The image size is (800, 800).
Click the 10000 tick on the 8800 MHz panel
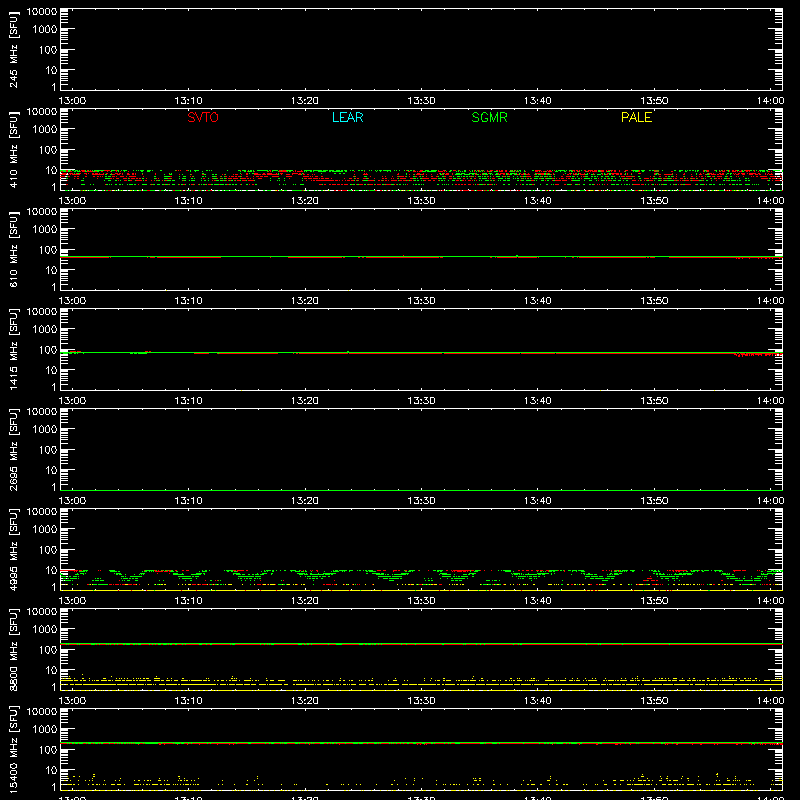(x=42, y=611)
